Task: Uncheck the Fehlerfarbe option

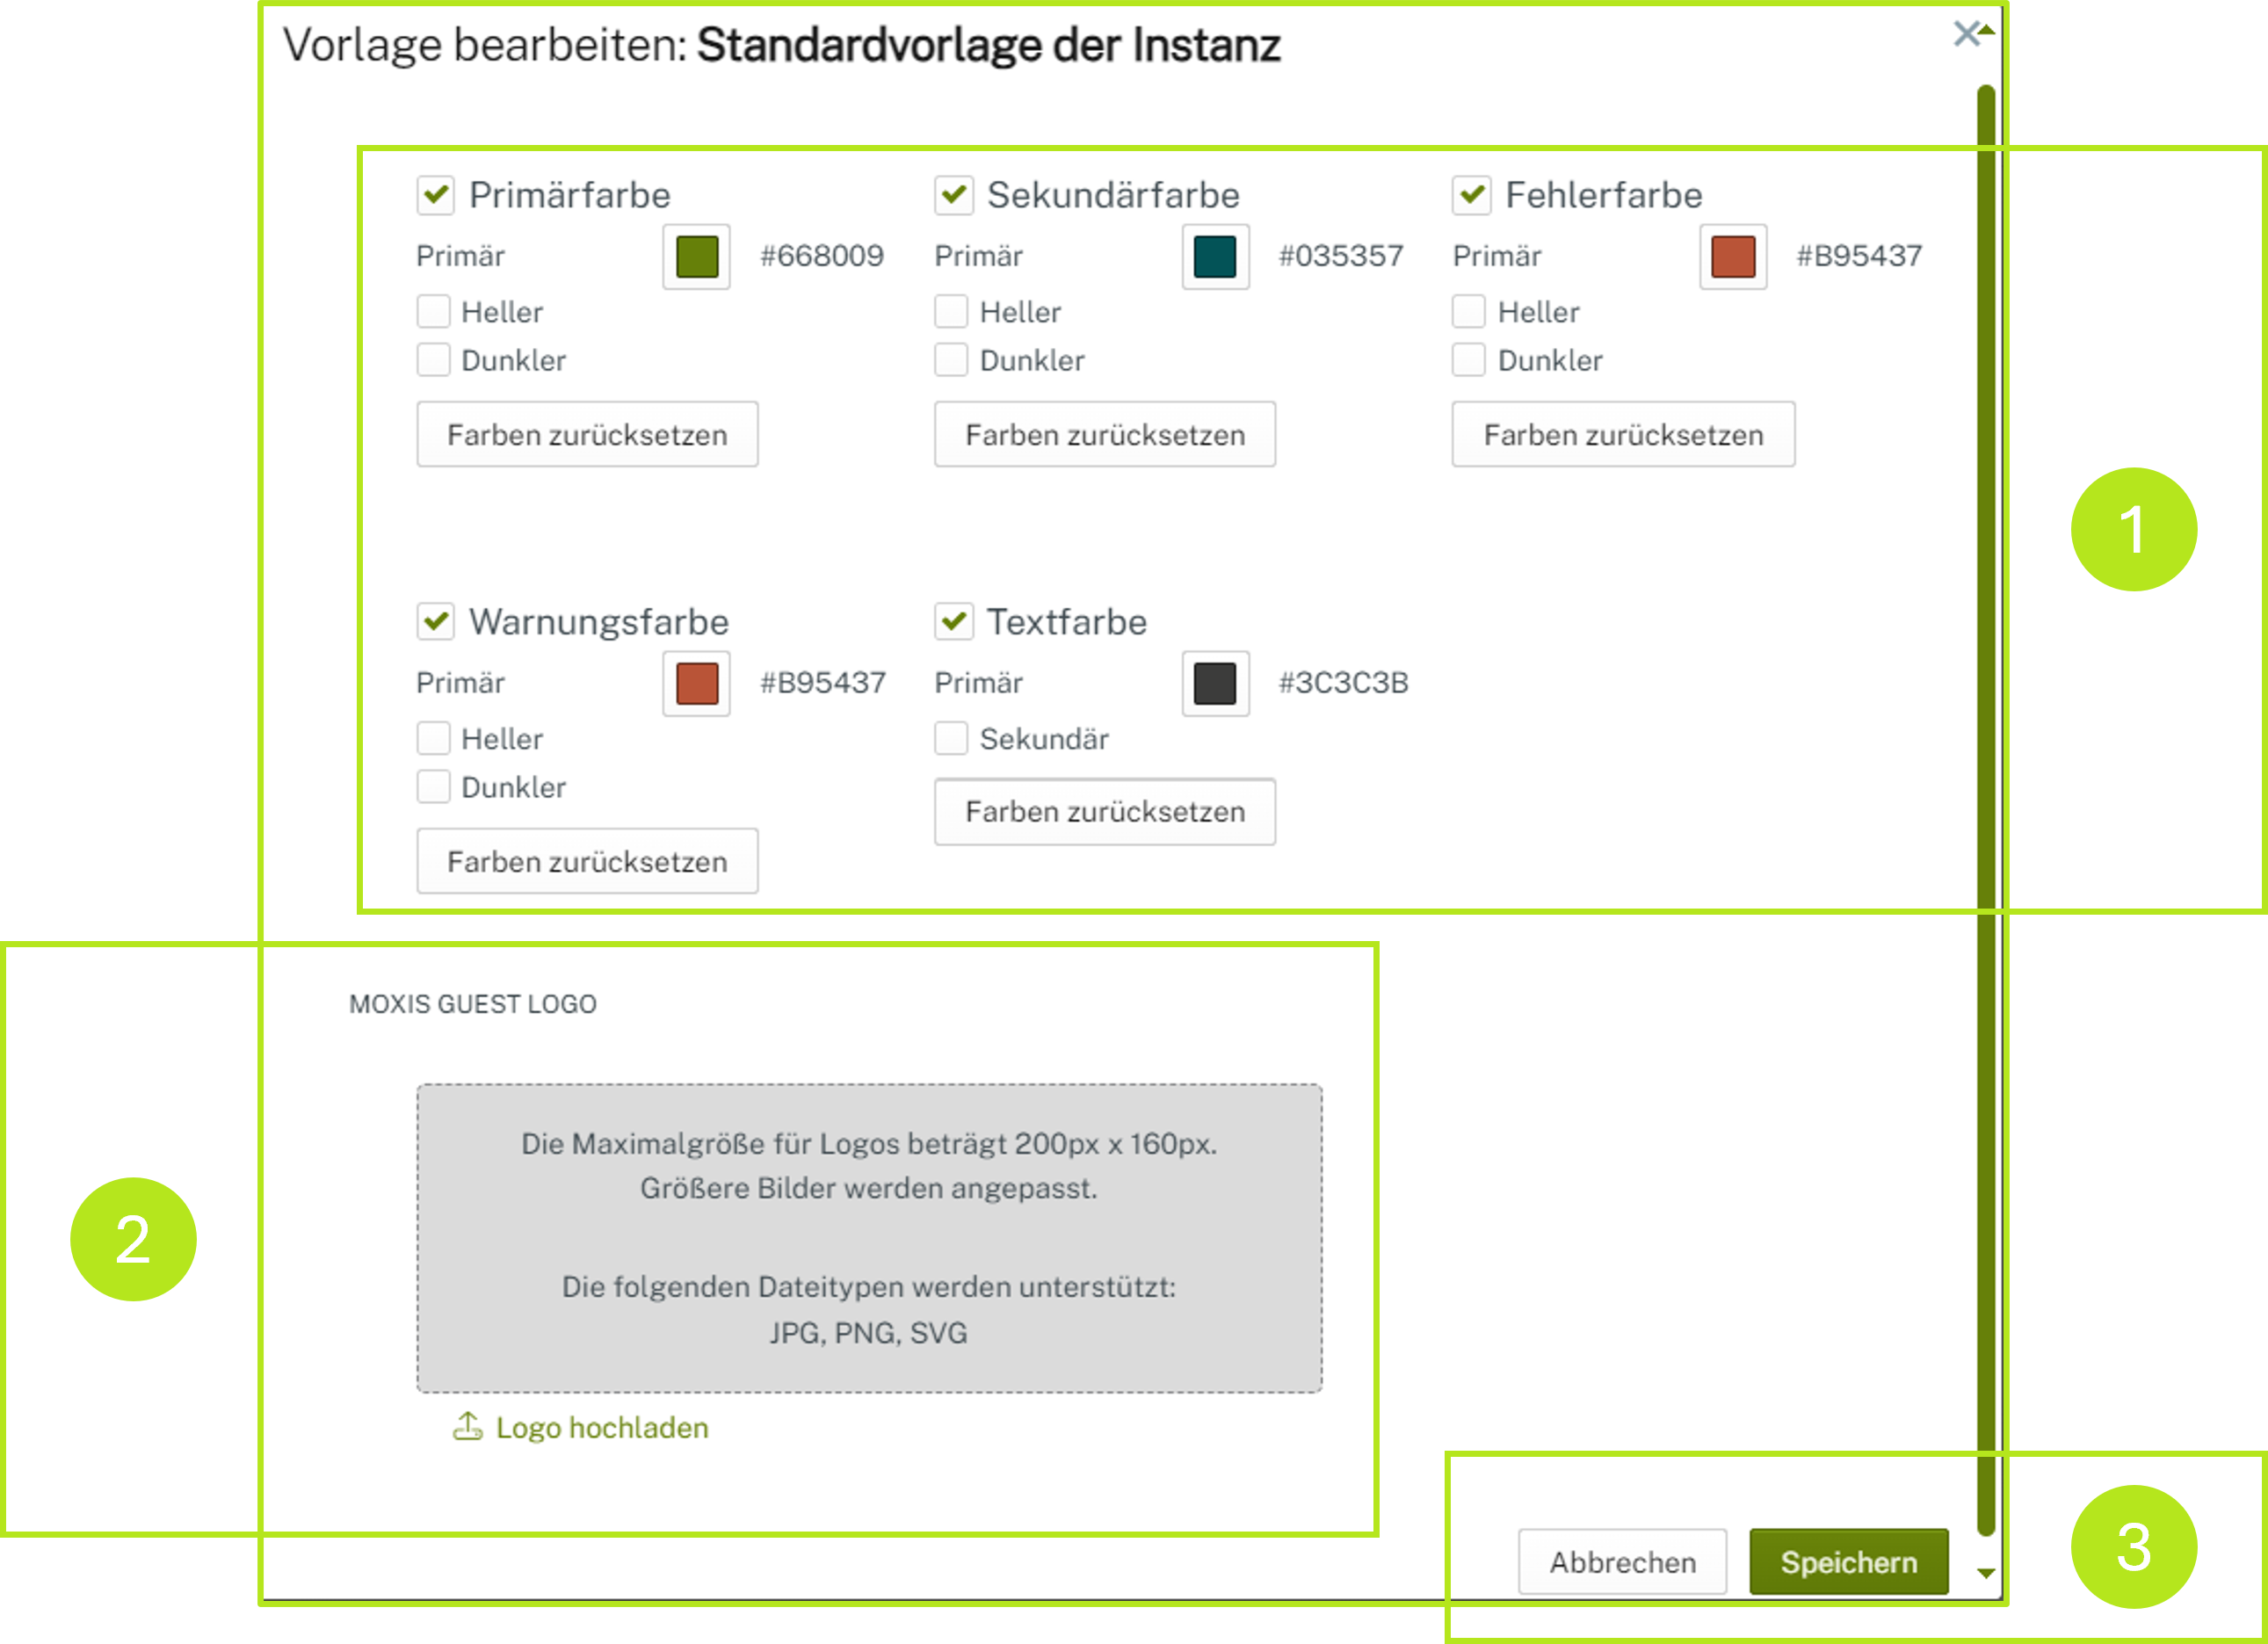Action: pos(1471,195)
